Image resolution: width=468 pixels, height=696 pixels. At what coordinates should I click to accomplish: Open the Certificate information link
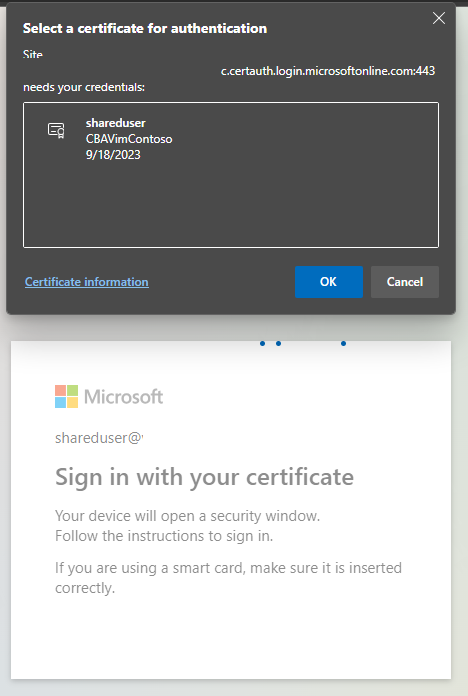(x=87, y=282)
